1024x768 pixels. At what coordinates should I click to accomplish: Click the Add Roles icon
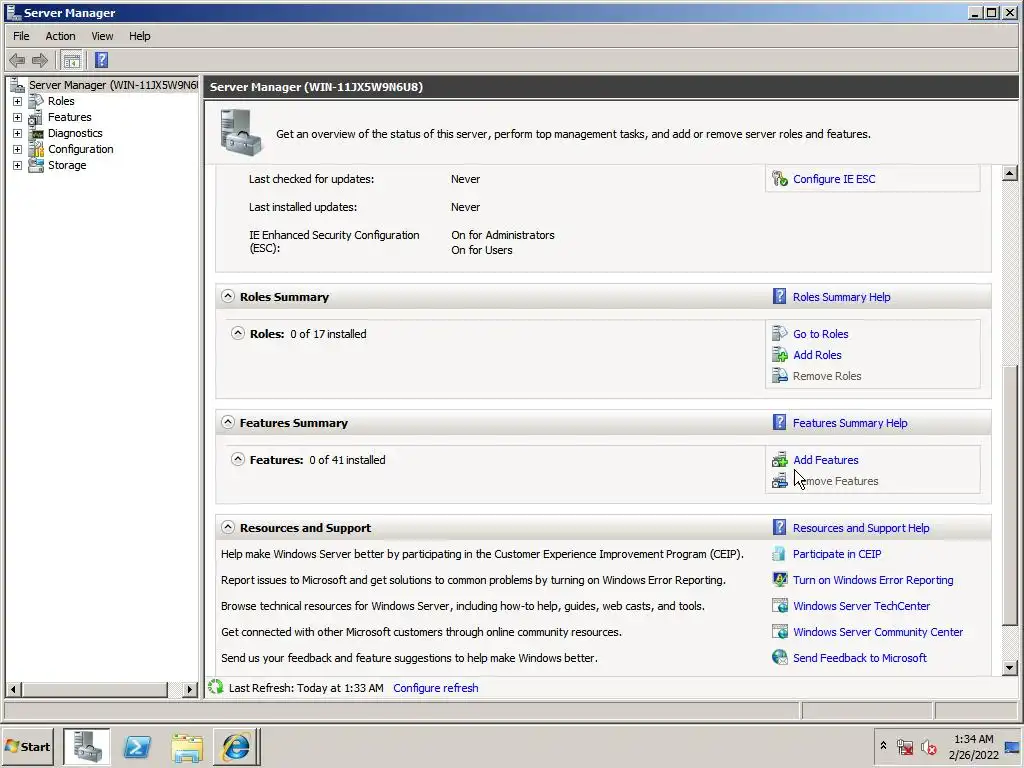tap(780, 355)
